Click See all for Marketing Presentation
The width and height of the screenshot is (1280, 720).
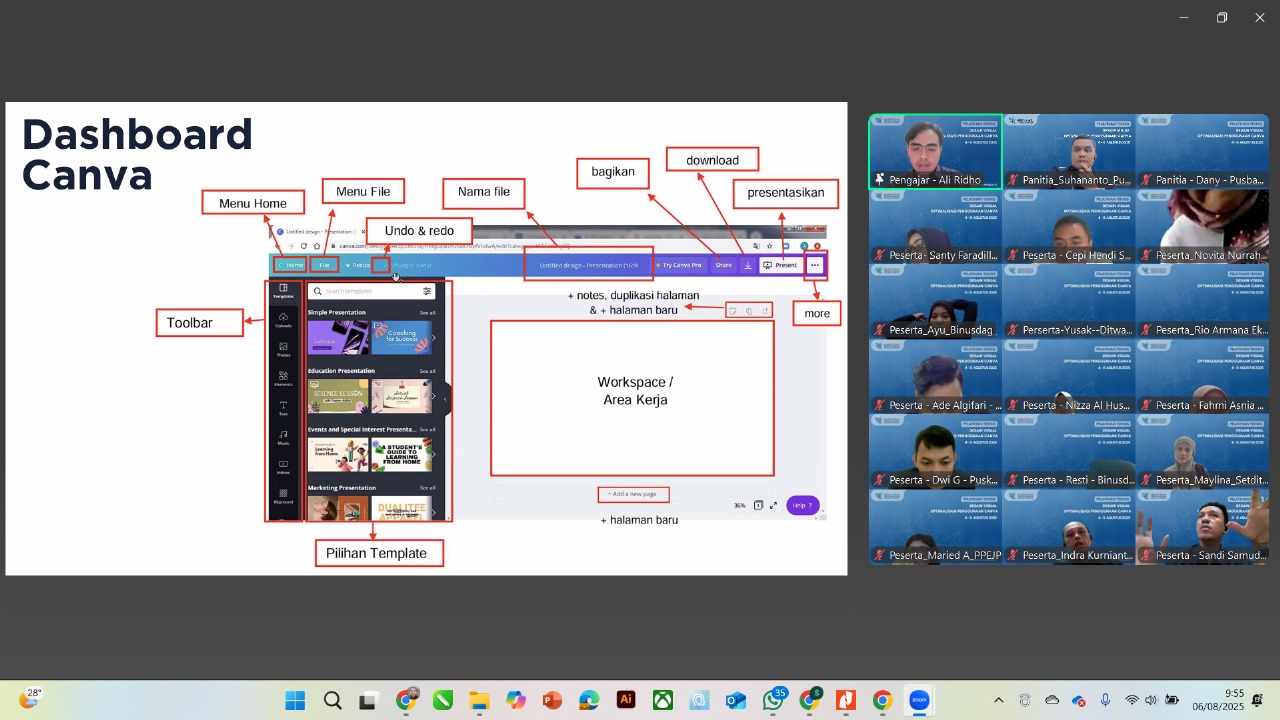pyautogui.click(x=427, y=488)
